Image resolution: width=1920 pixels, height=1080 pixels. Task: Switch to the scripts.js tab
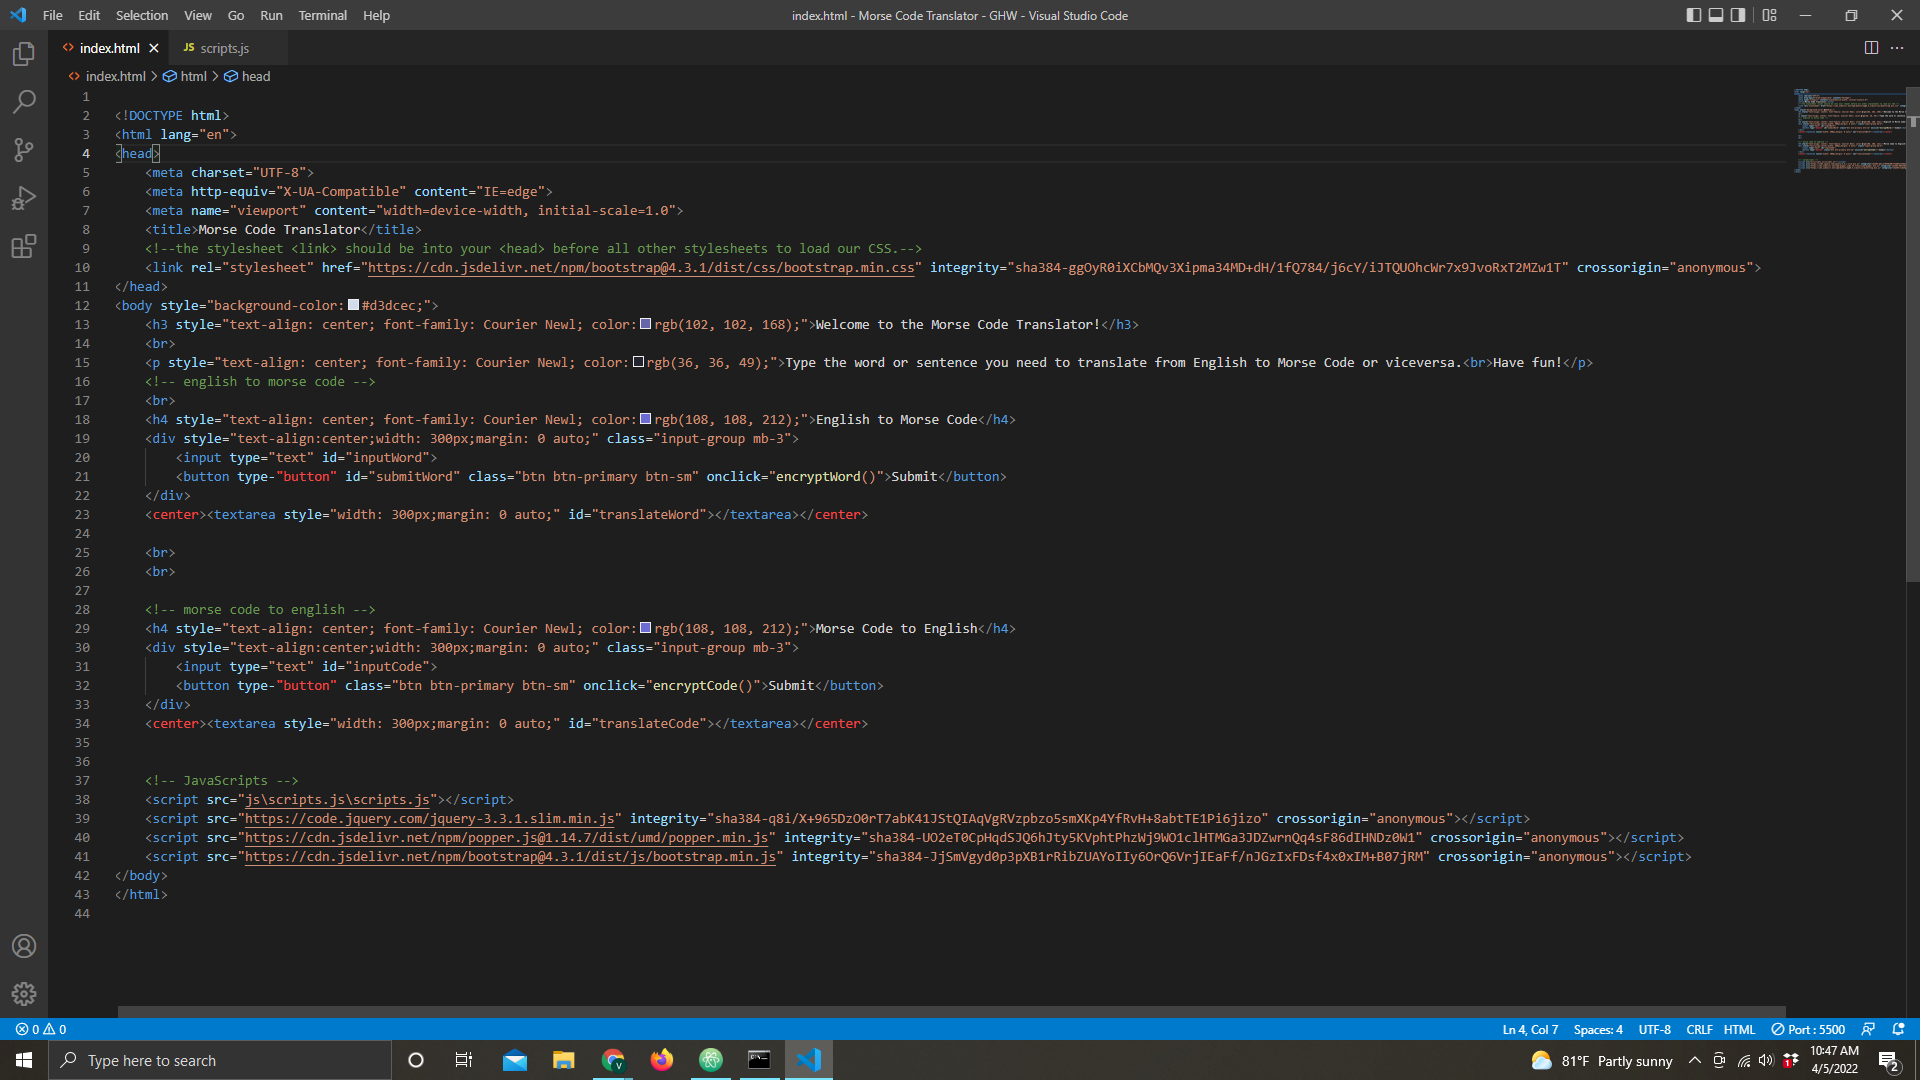[225, 47]
